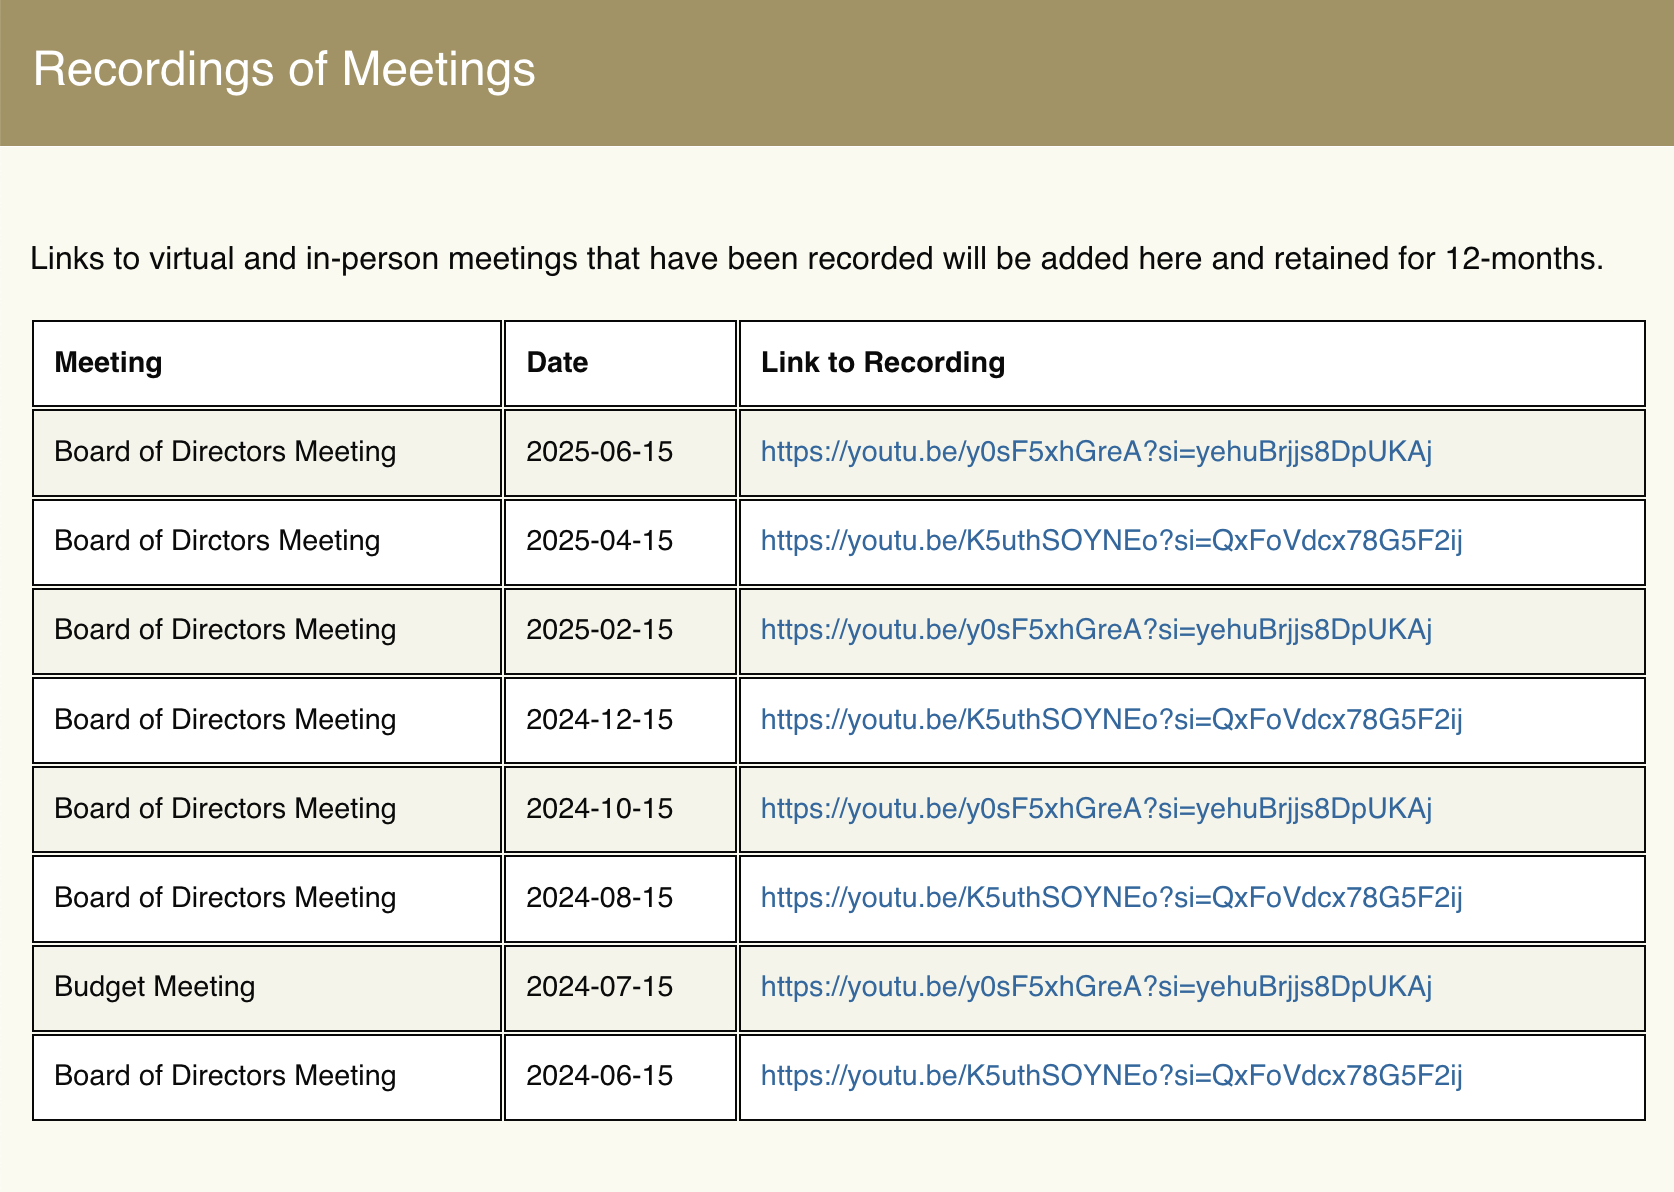This screenshot has width=1674, height=1192.
Task: Click the 2025-06-15 date cell
Action: click(599, 452)
